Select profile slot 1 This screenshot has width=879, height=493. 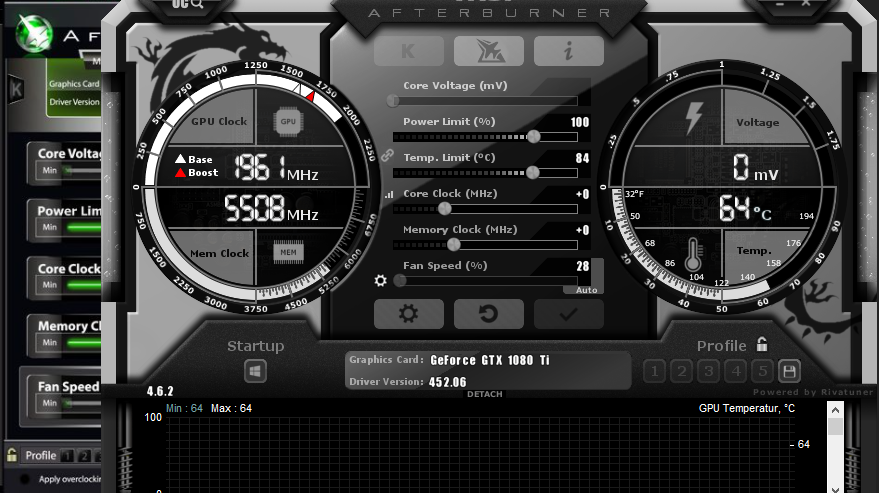click(x=654, y=371)
